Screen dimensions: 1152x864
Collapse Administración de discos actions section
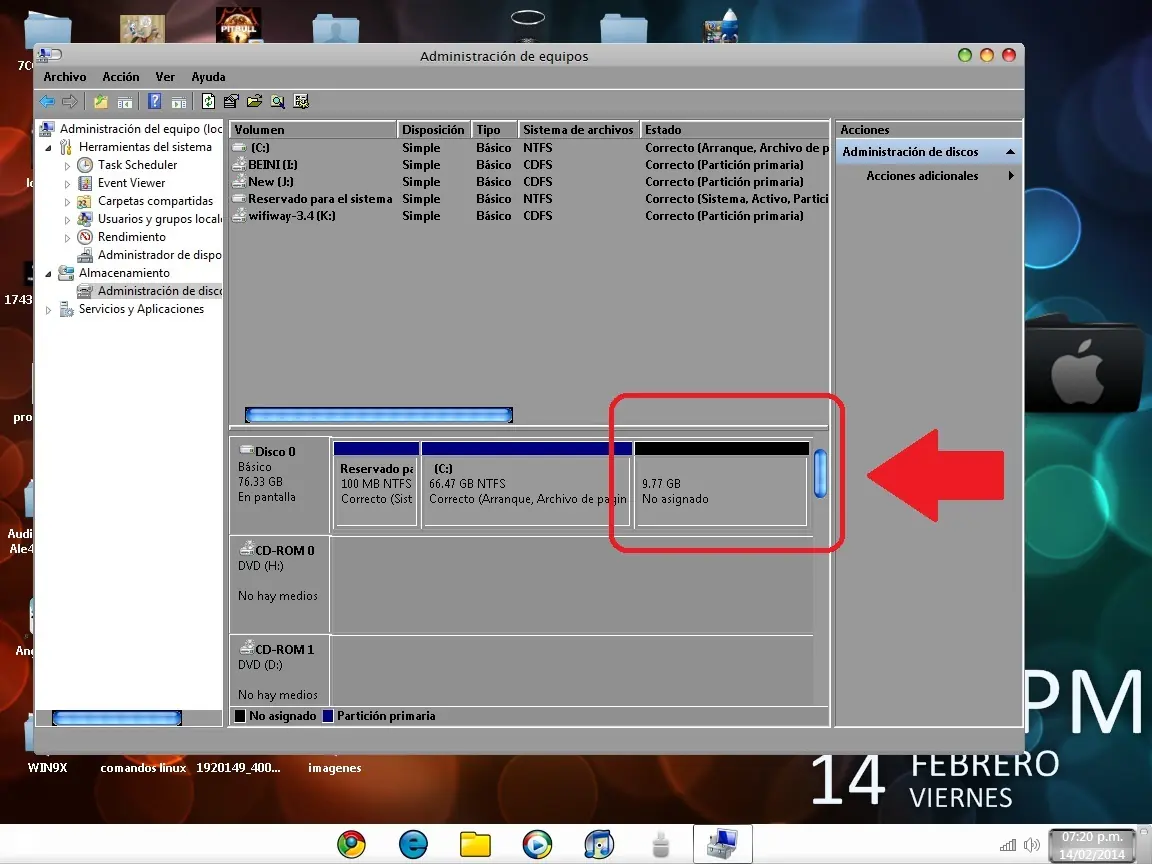tap(1010, 151)
